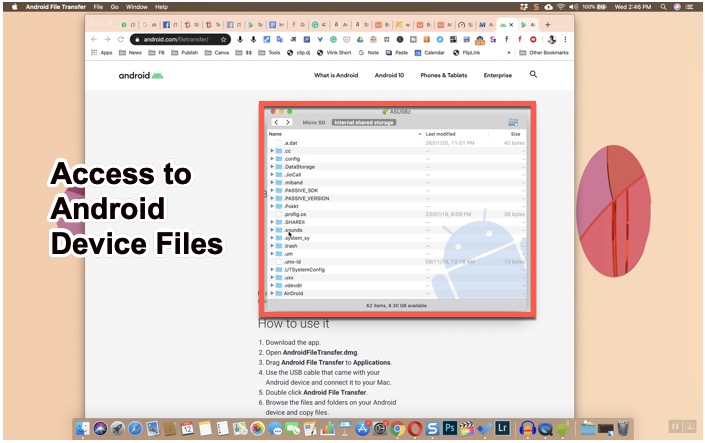Screen dimensions: 705x443
Task: Expand the .Pokkt folder
Action: coord(272,206)
